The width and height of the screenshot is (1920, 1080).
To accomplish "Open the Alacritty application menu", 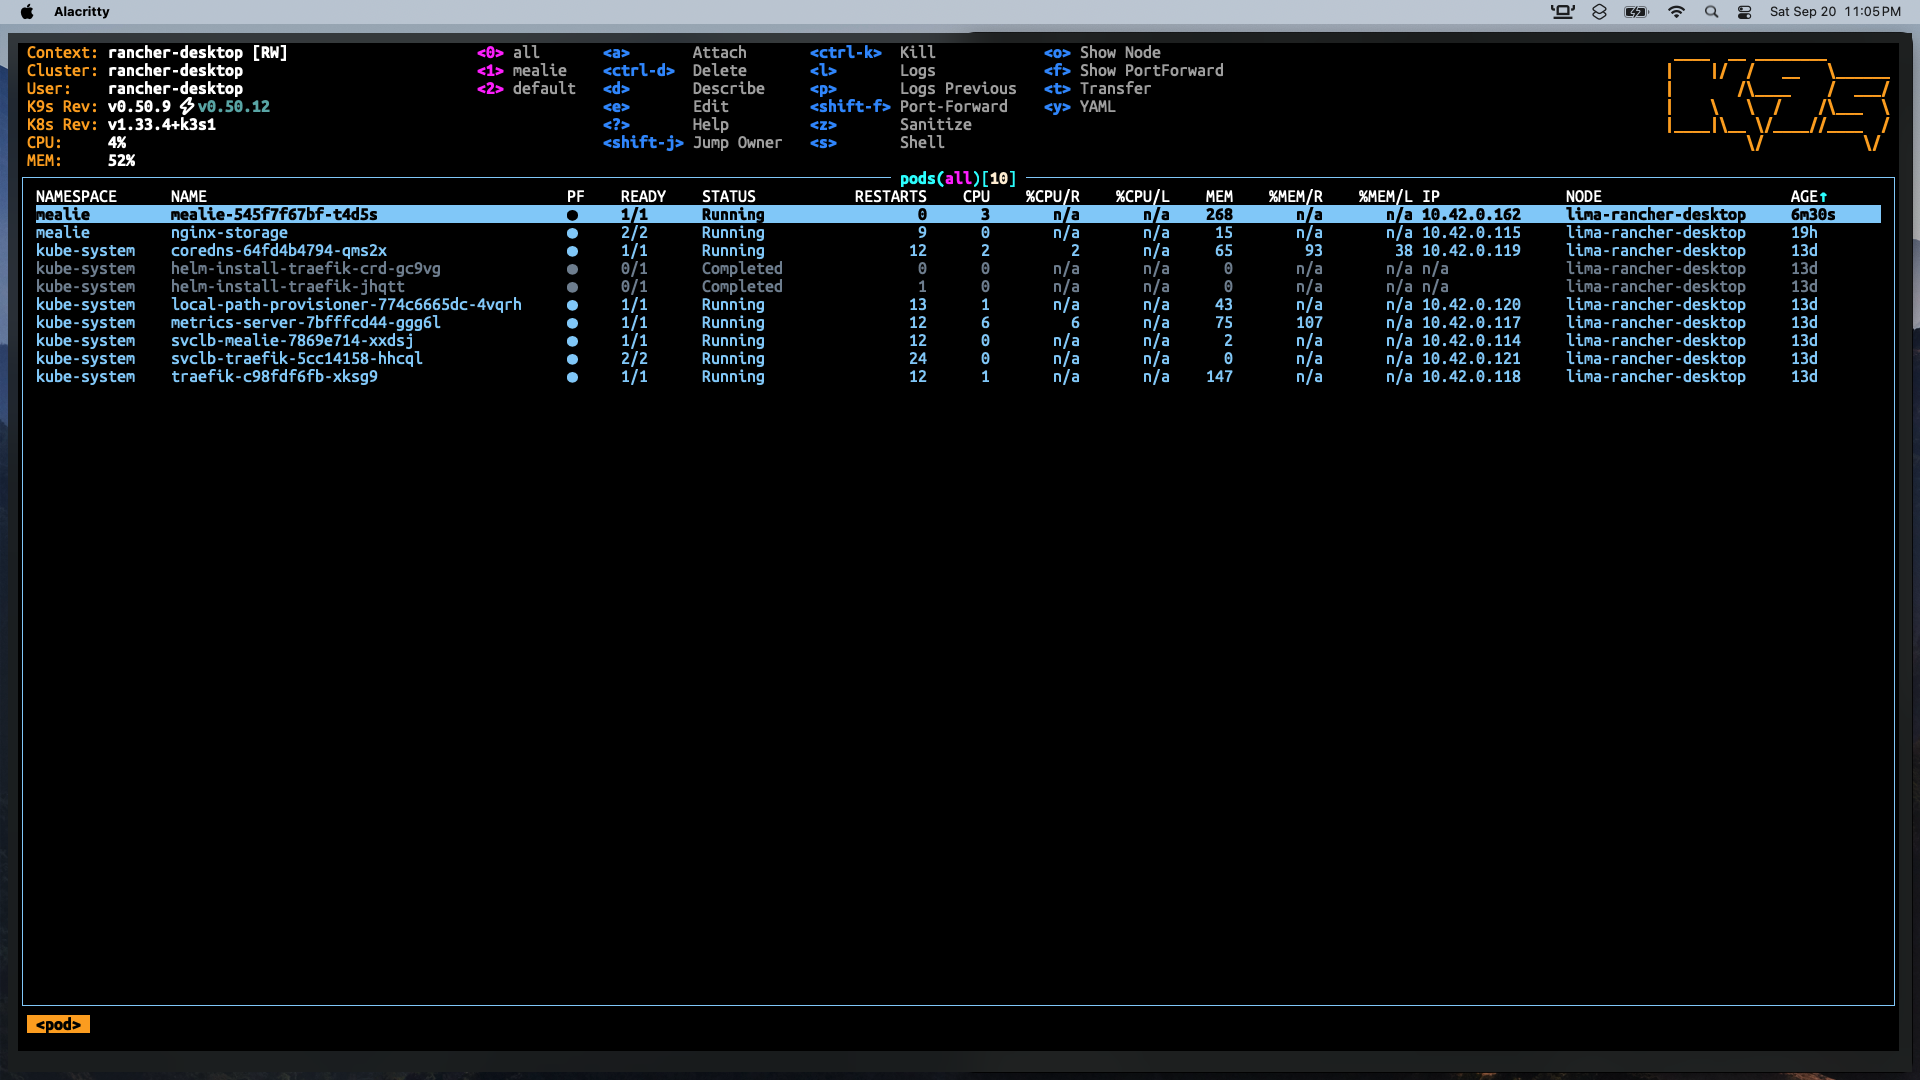I will point(81,12).
